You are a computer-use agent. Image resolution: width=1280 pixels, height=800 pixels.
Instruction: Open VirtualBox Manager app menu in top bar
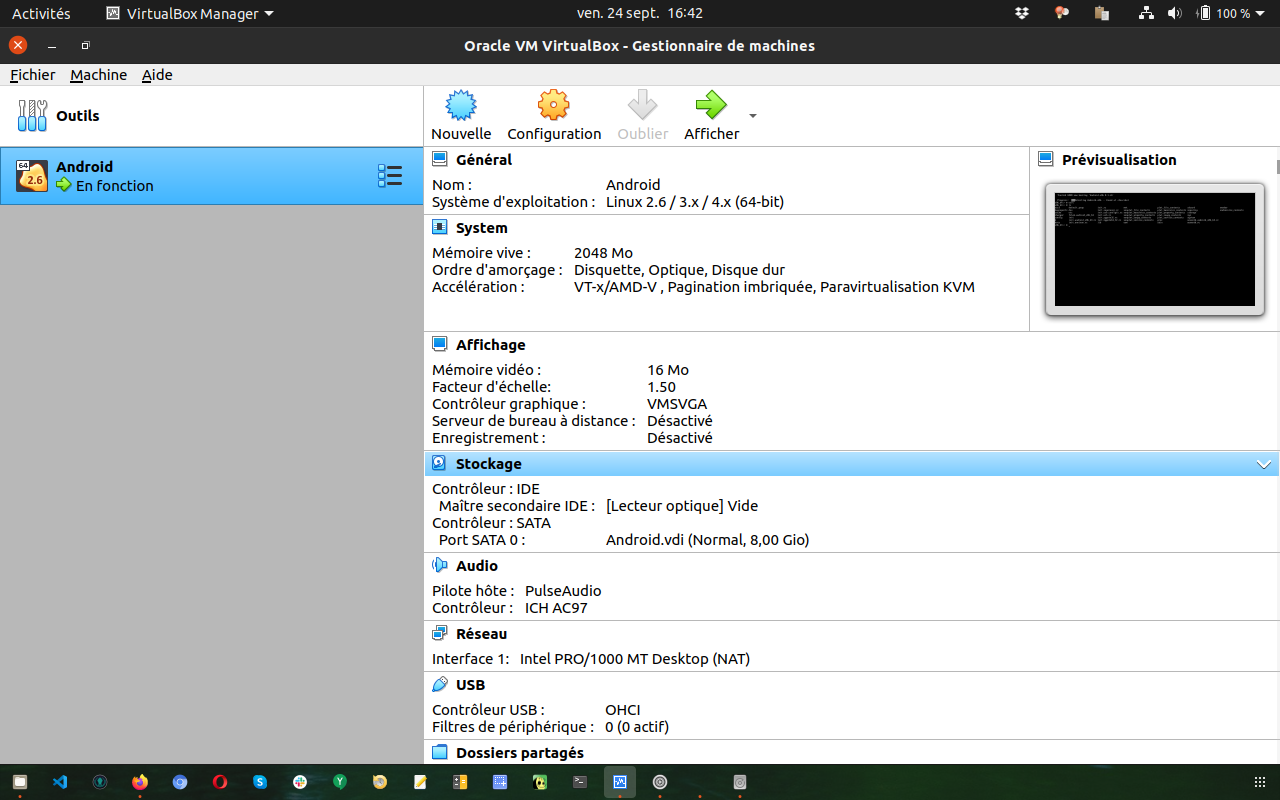click(189, 13)
